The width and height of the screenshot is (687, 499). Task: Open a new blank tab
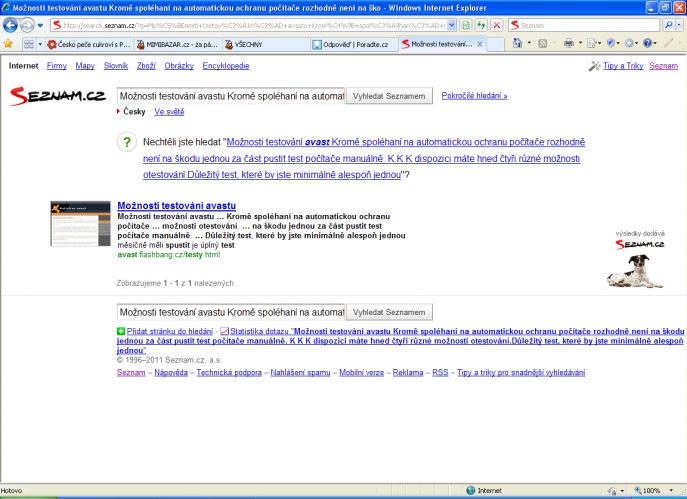click(496, 44)
